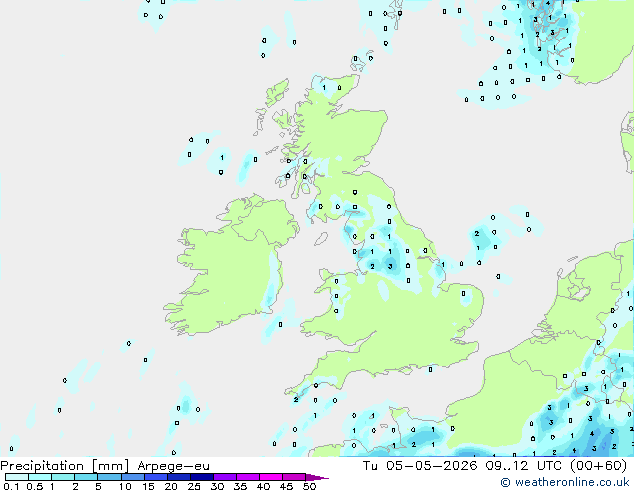This screenshot has width=634, height=490.
Task: Click the '35' legend scale label
Action: click(x=240, y=486)
